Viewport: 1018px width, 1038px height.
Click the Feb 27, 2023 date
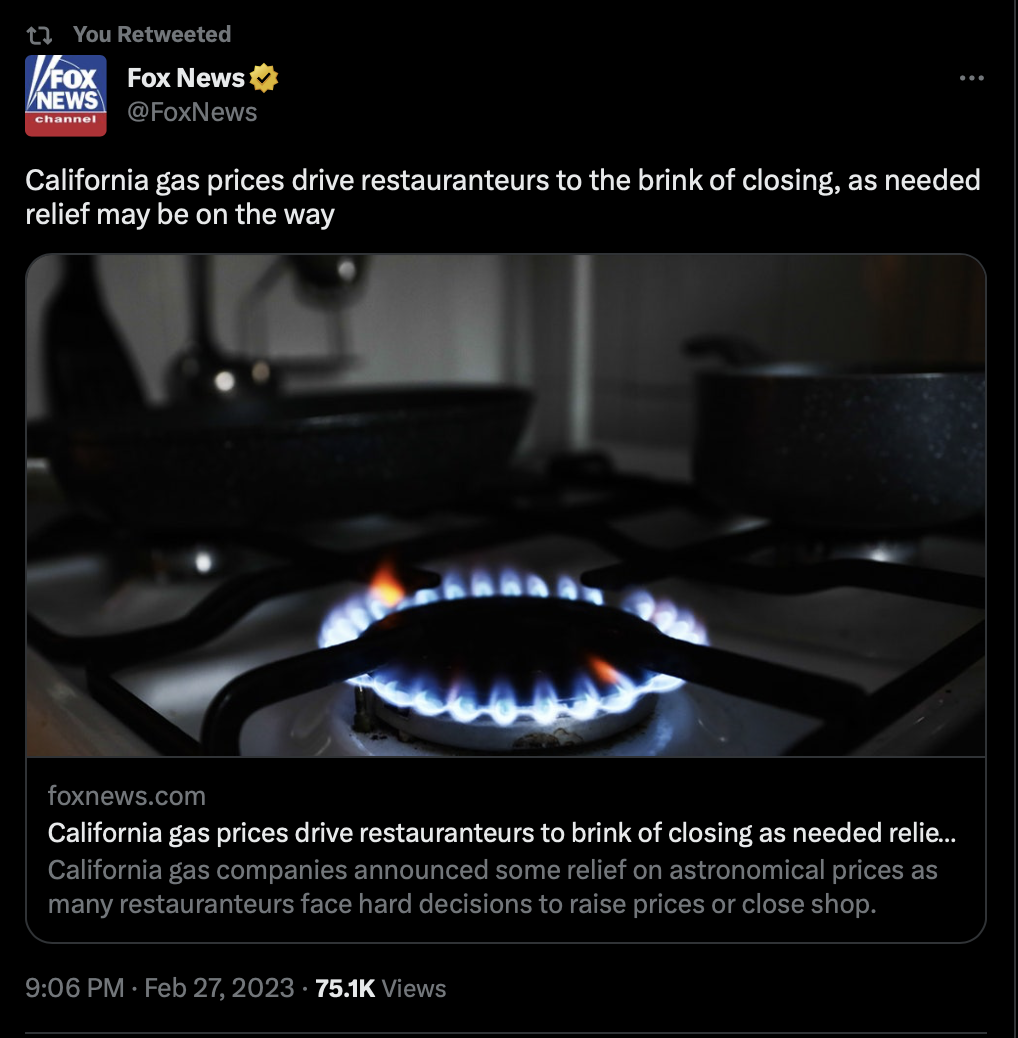point(219,988)
